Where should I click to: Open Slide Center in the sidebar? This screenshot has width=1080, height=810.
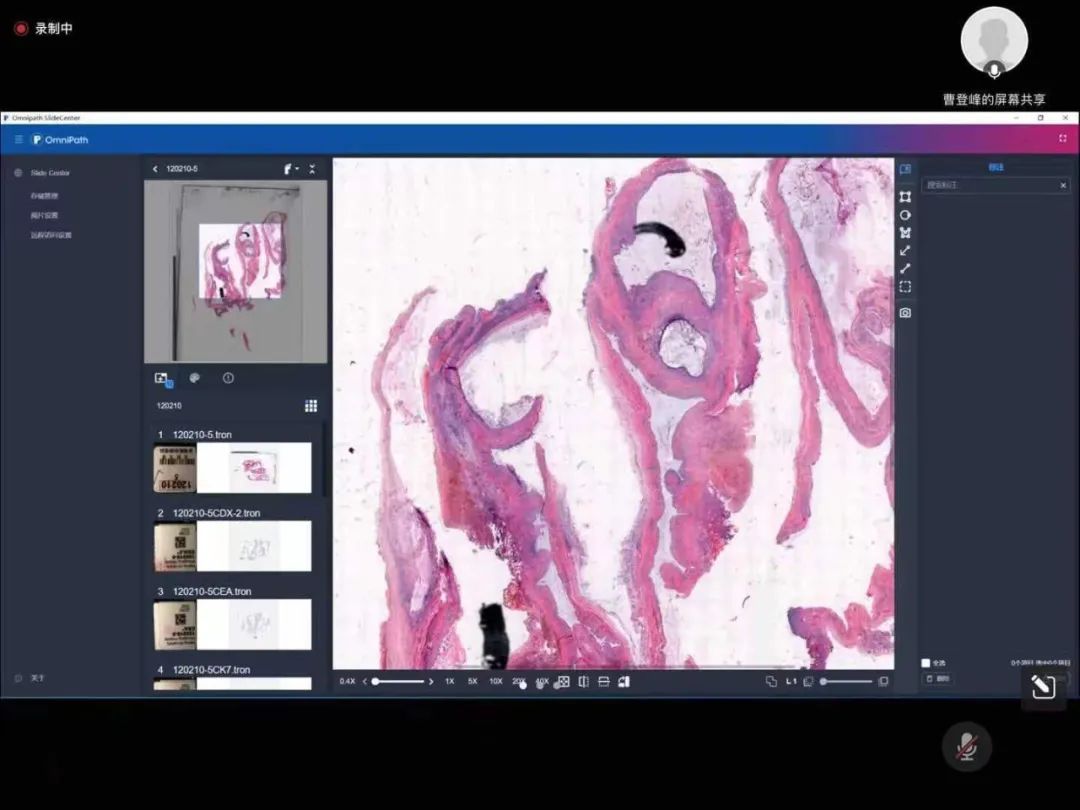click(50, 173)
